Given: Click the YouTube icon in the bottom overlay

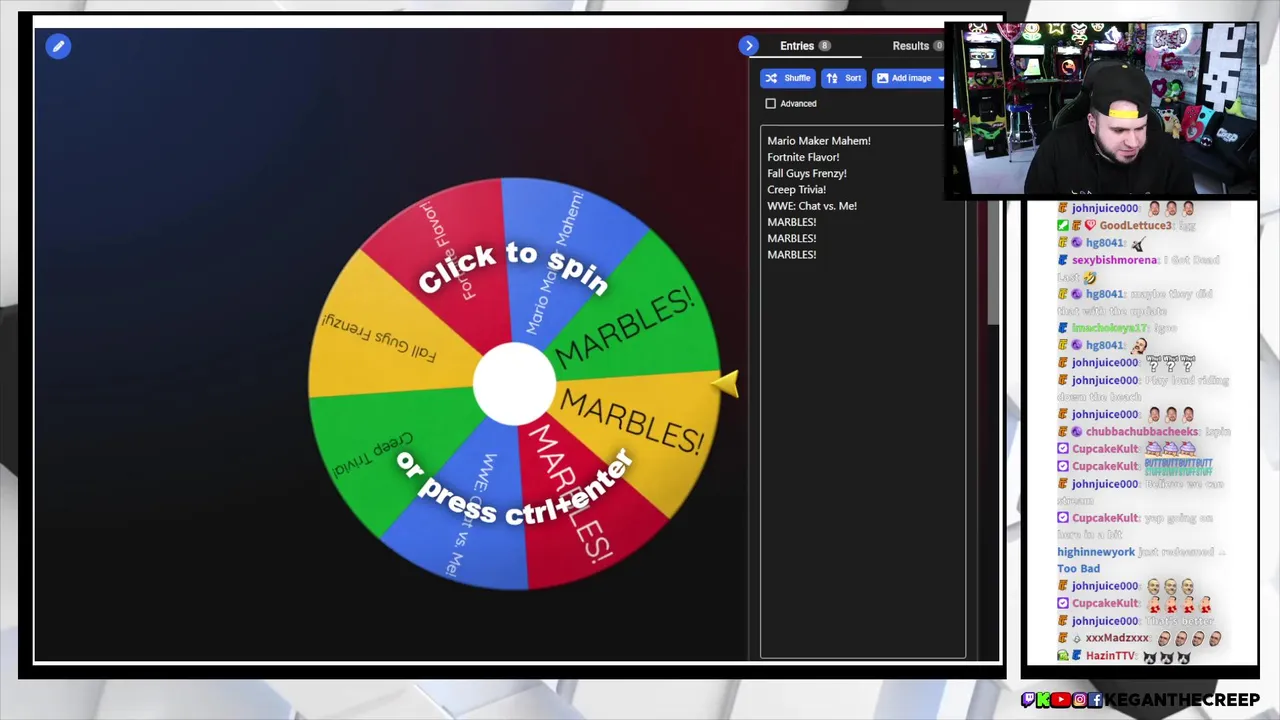Looking at the screenshot, I should tap(1061, 700).
